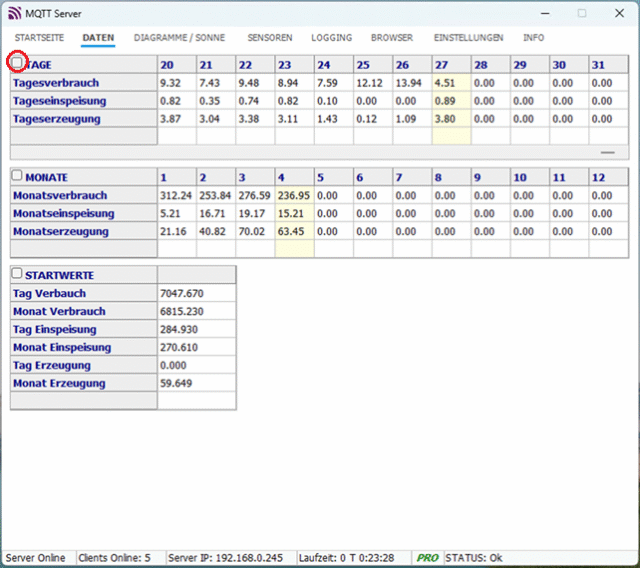Screen dimensions: 640x568
Task: Click Tagesverbrauch cell 13.94
Action: [x=412, y=83]
